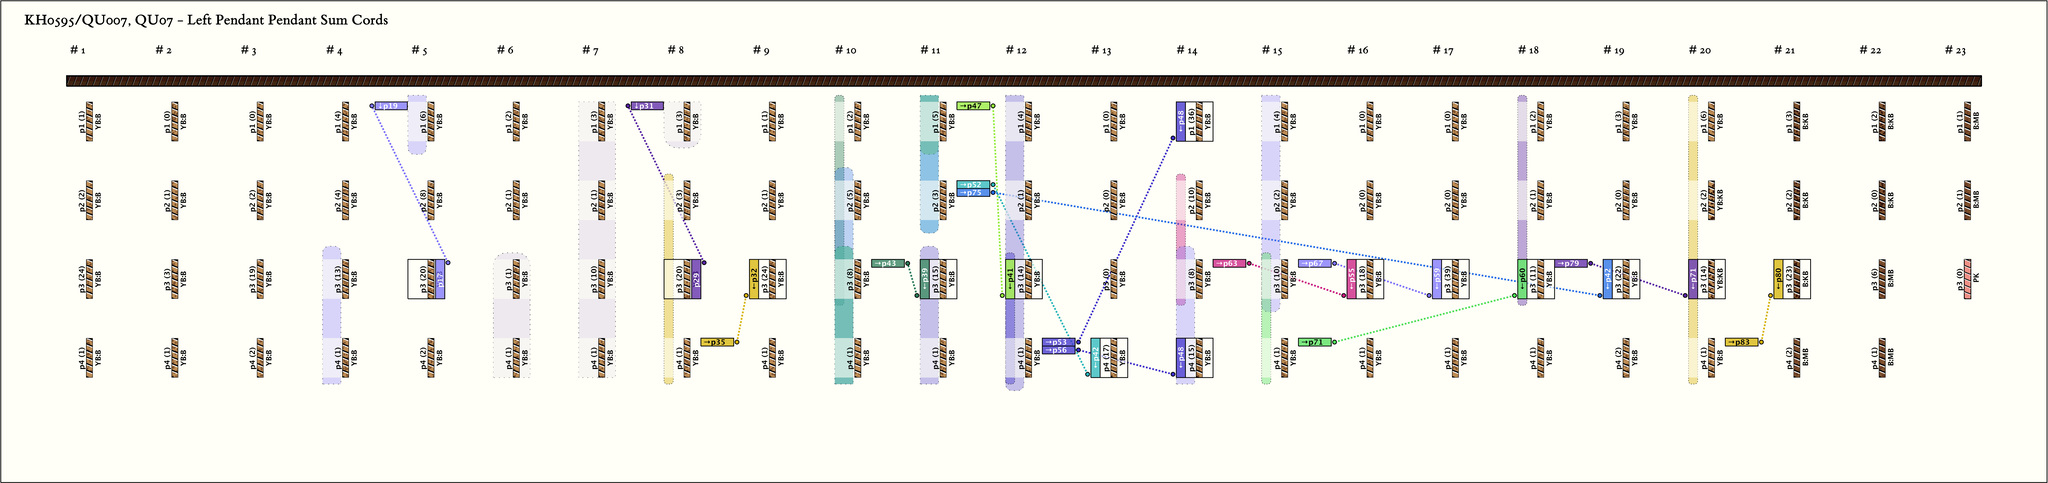Click the # 12 group label

pyautogui.click(x=1015, y=50)
